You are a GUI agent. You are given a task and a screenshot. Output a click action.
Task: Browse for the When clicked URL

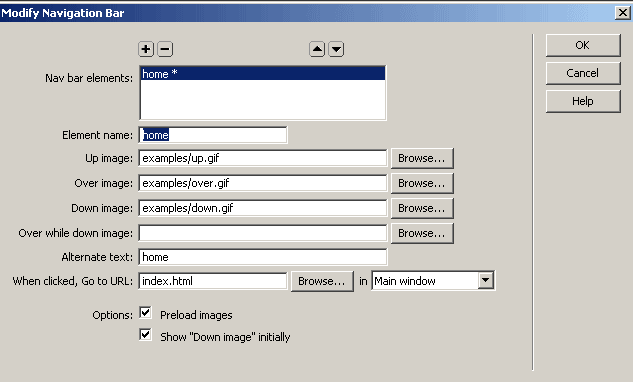click(322, 281)
